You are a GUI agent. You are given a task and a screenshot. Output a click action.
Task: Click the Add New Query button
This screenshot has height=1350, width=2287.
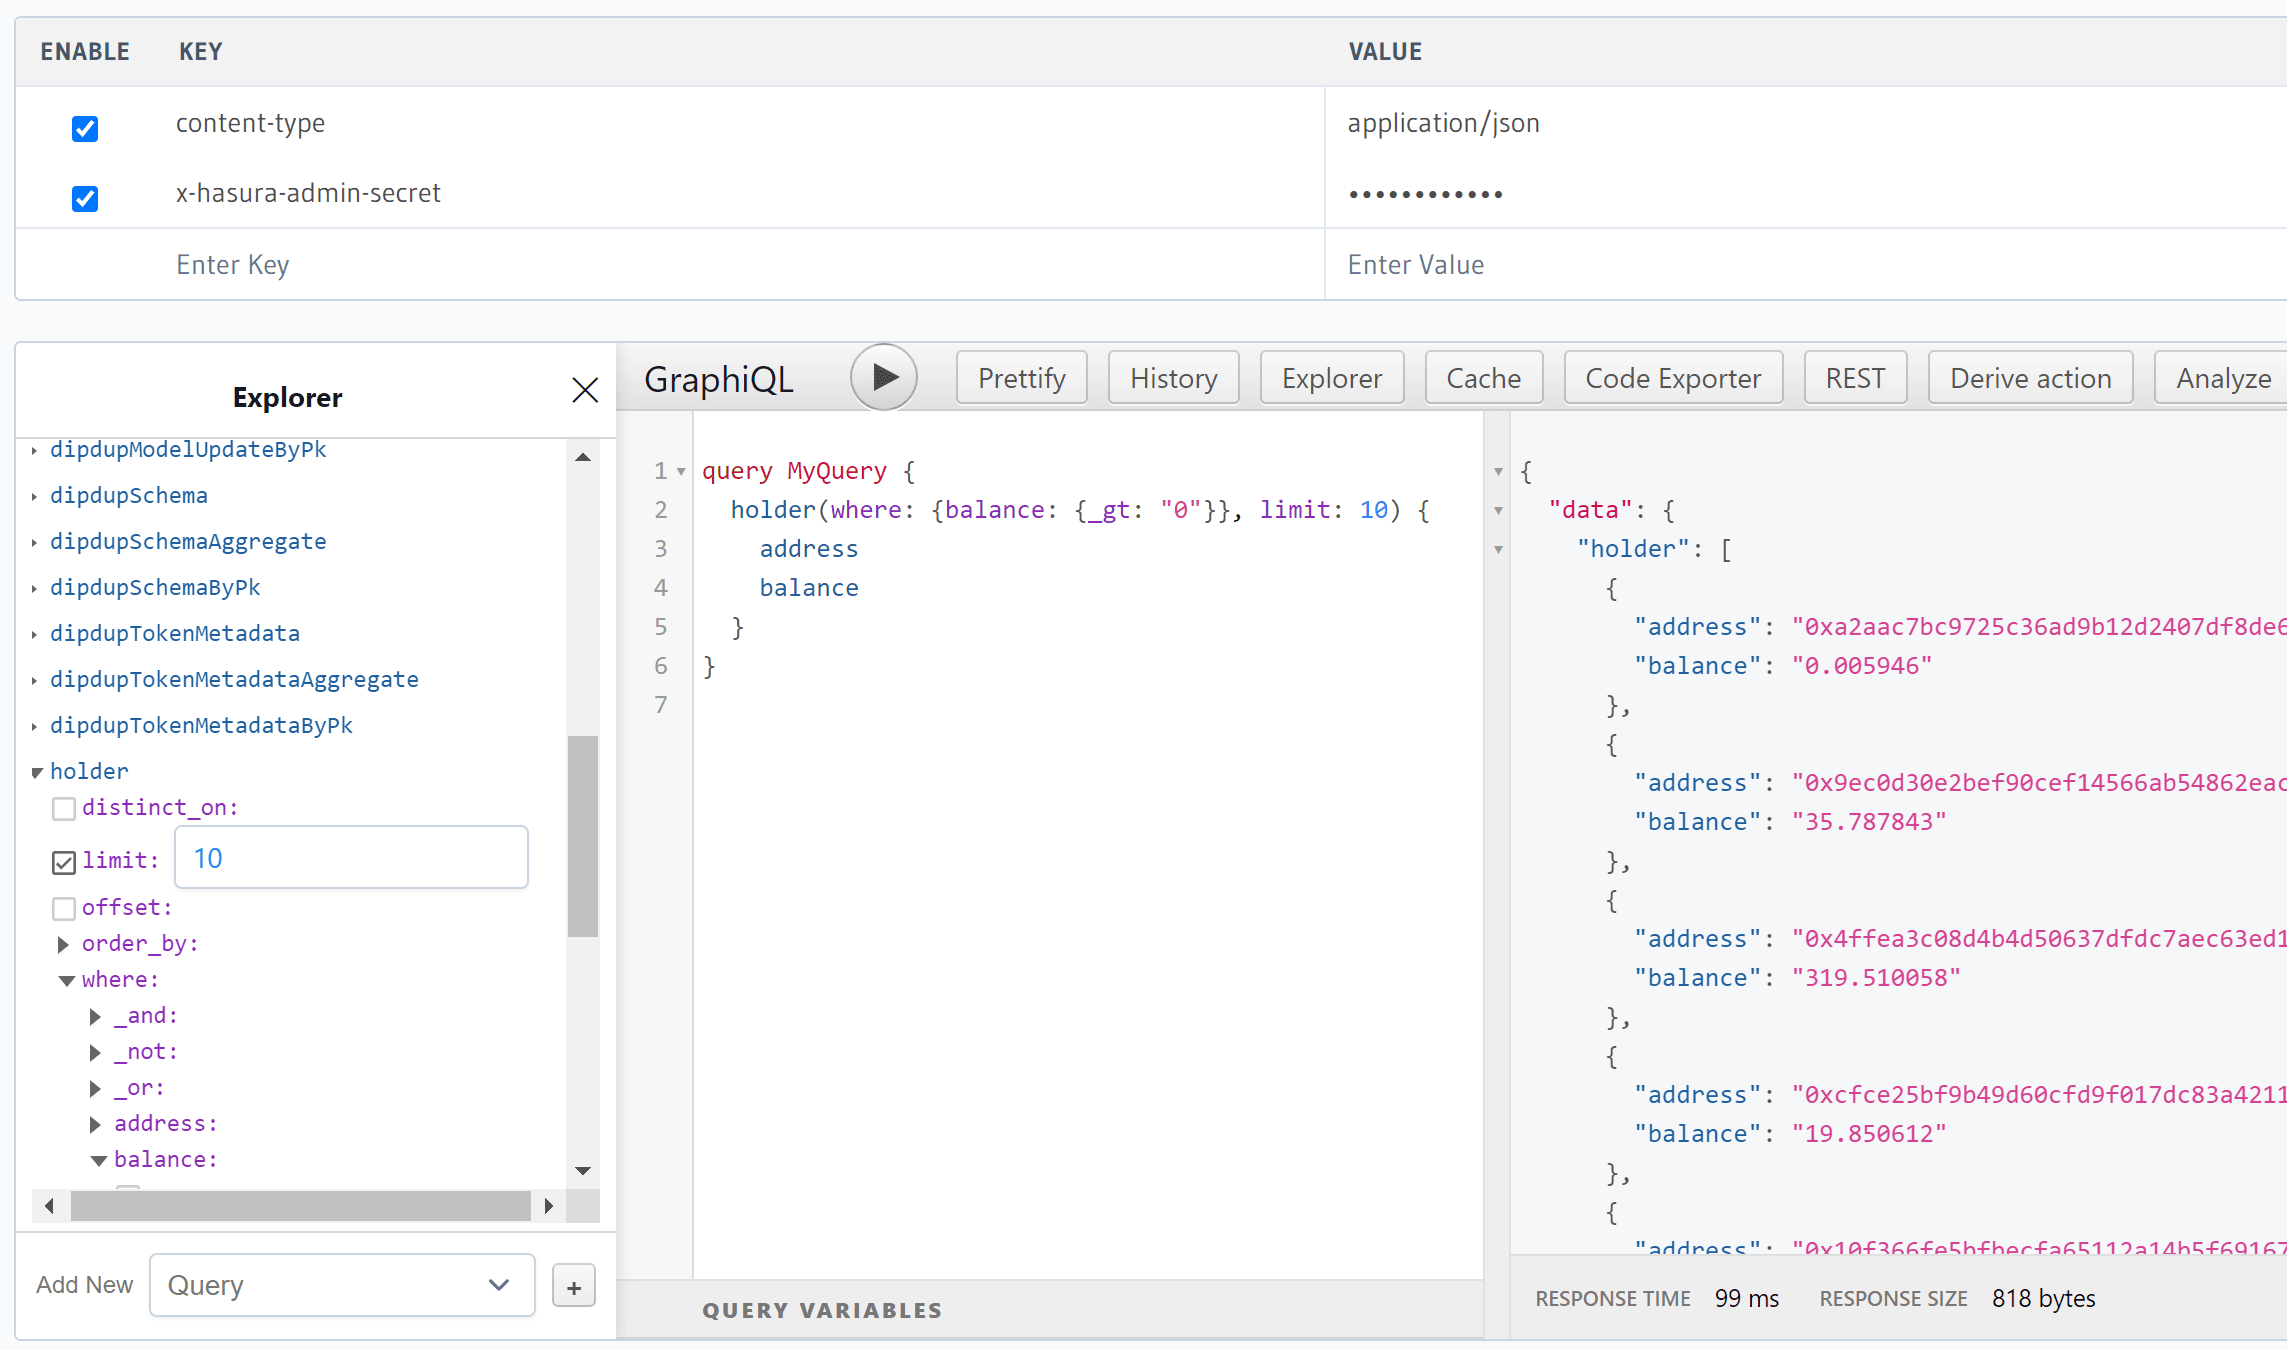(572, 1286)
